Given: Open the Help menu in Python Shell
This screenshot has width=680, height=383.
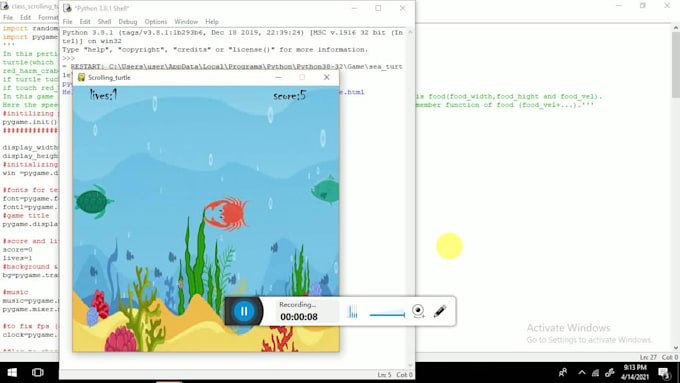Looking at the screenshot, I should point(212,22).
